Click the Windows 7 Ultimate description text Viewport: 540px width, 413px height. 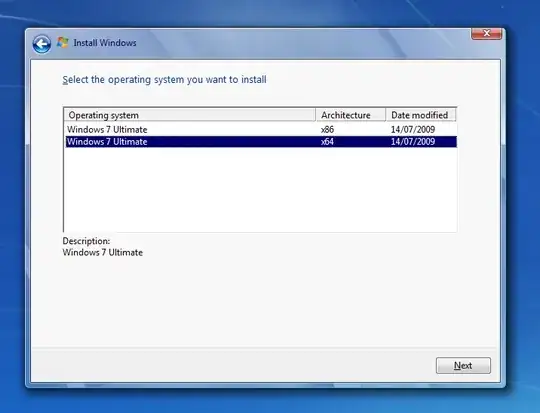[x=102, y=252]
